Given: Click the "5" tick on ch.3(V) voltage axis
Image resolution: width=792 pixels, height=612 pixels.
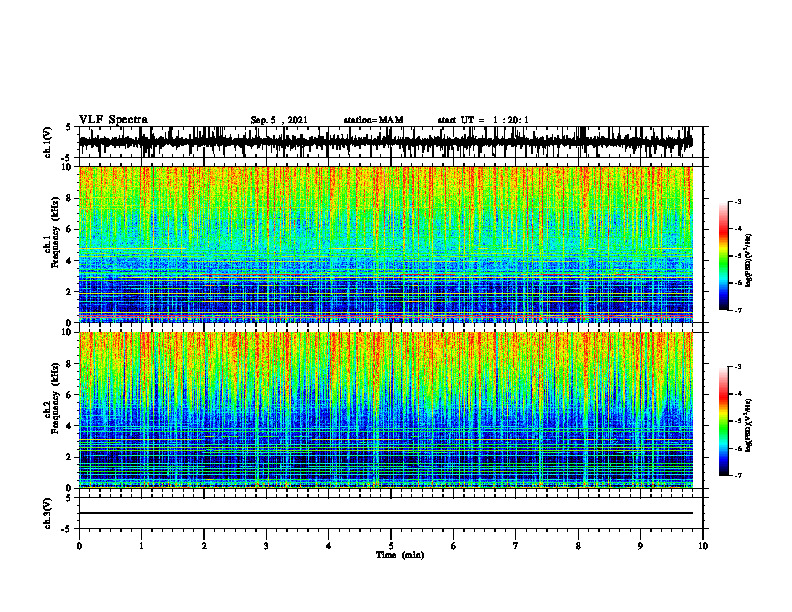Looking at the screenshot, I should point(69,498).
